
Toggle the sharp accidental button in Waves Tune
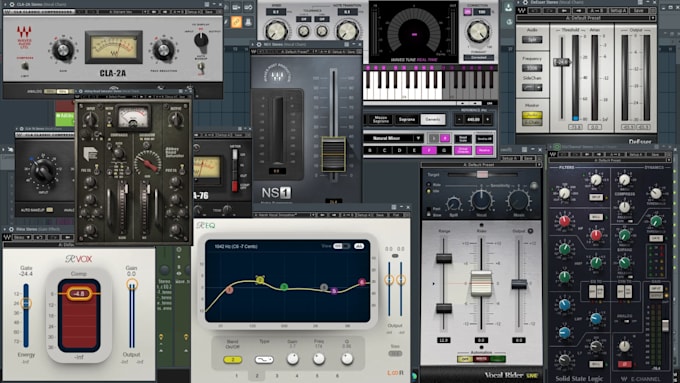(445, 138)
